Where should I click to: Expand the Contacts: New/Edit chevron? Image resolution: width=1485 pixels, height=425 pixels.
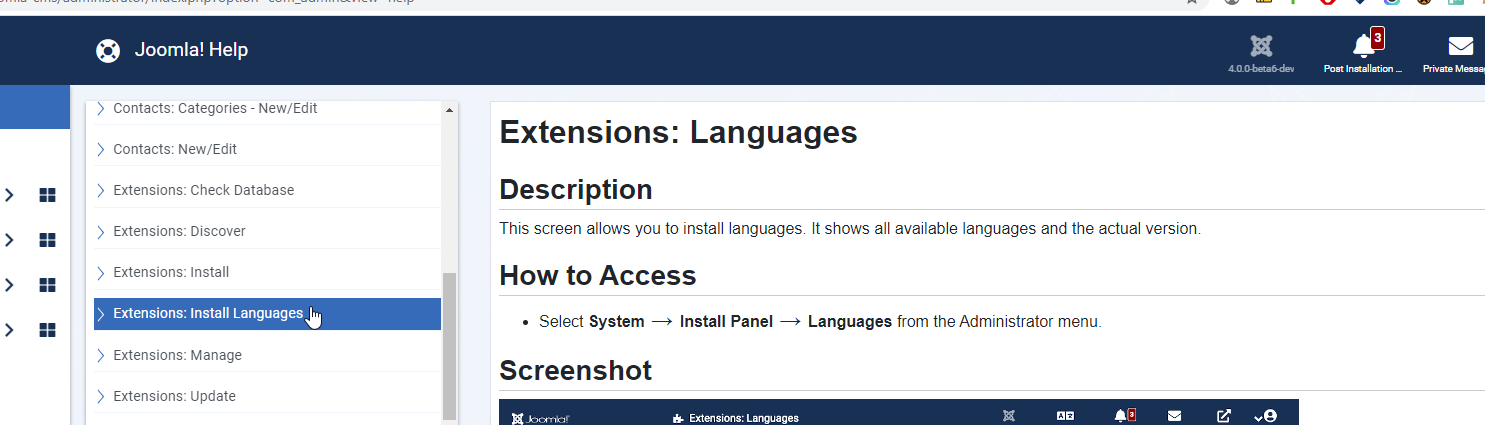(100, 149)
